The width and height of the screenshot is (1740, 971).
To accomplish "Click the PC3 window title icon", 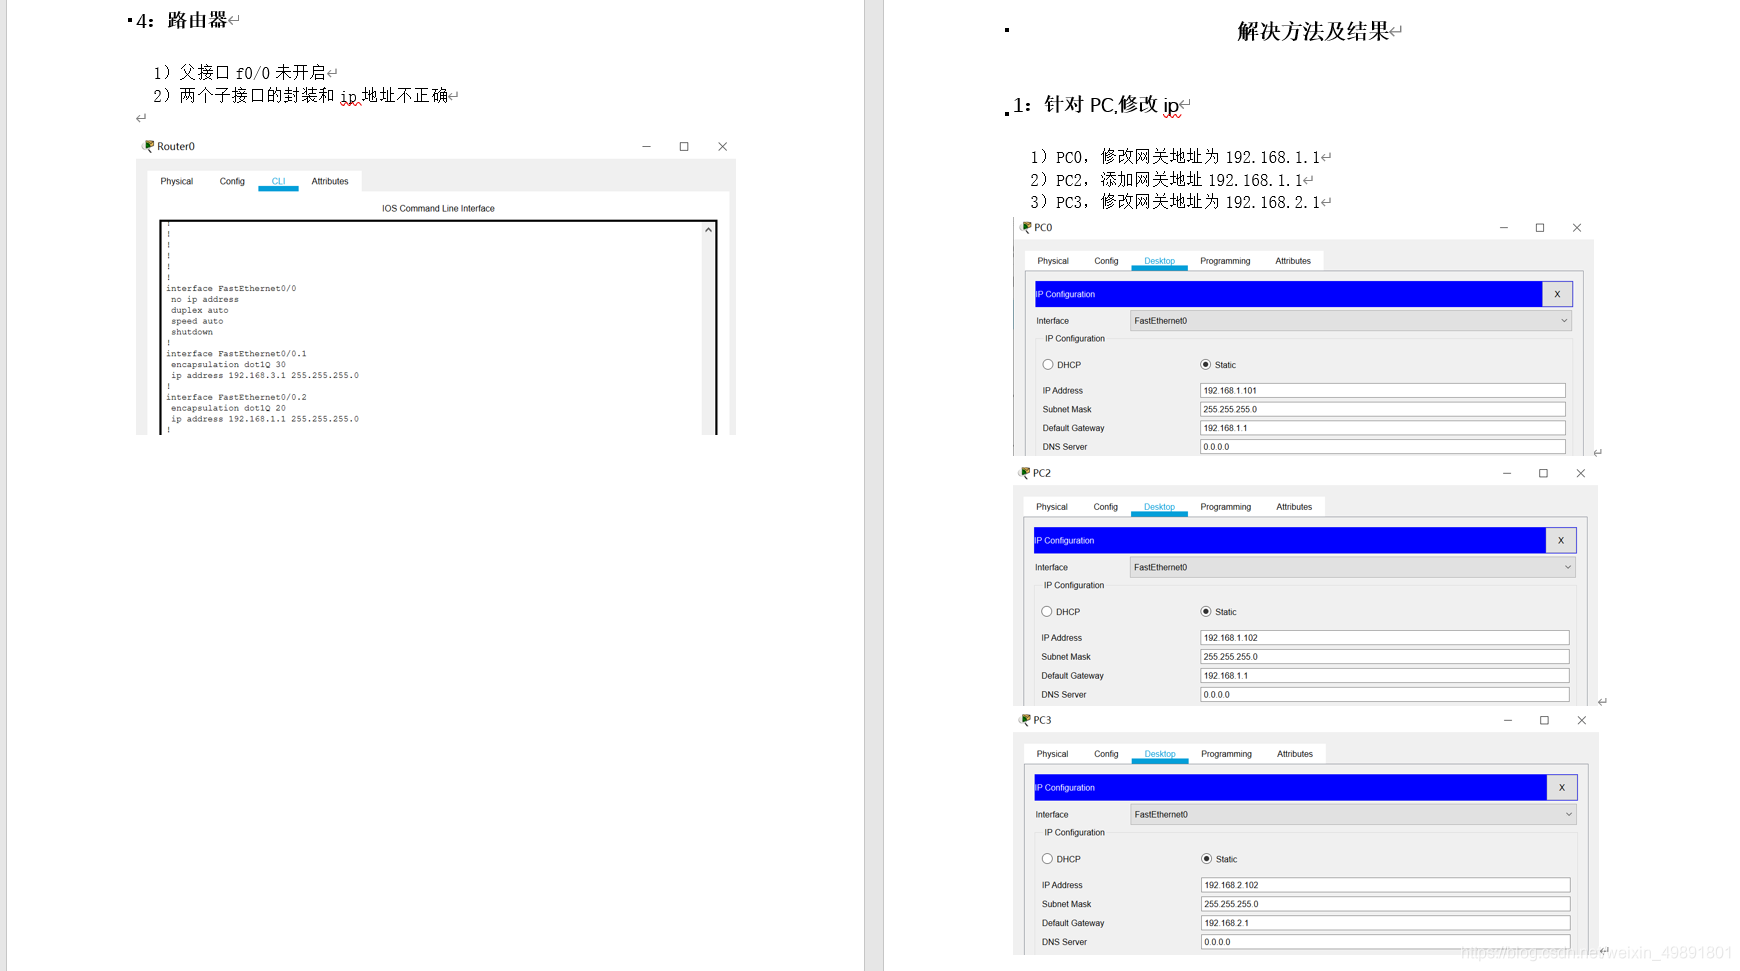I will [x=1025, y=720].
